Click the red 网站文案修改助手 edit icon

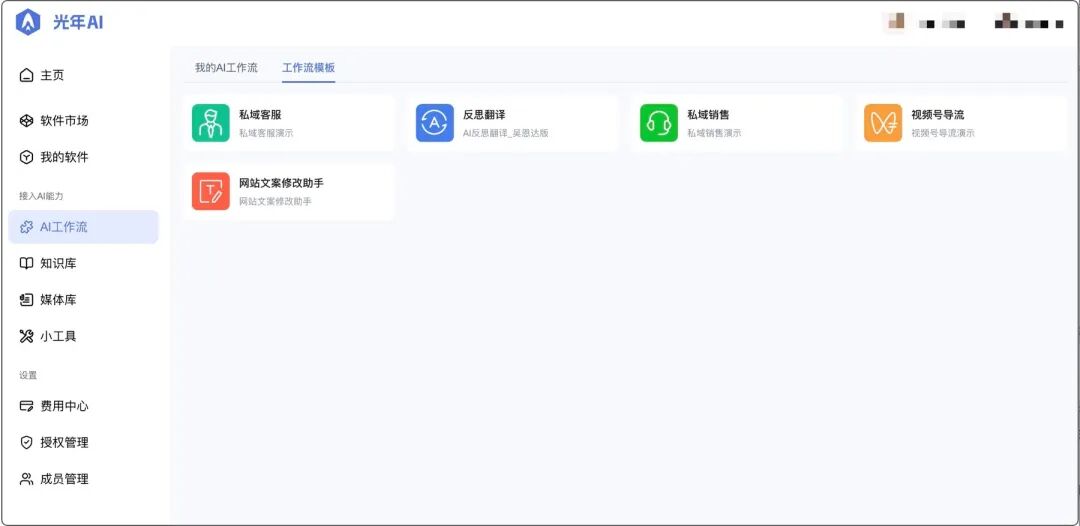point(211,191)
